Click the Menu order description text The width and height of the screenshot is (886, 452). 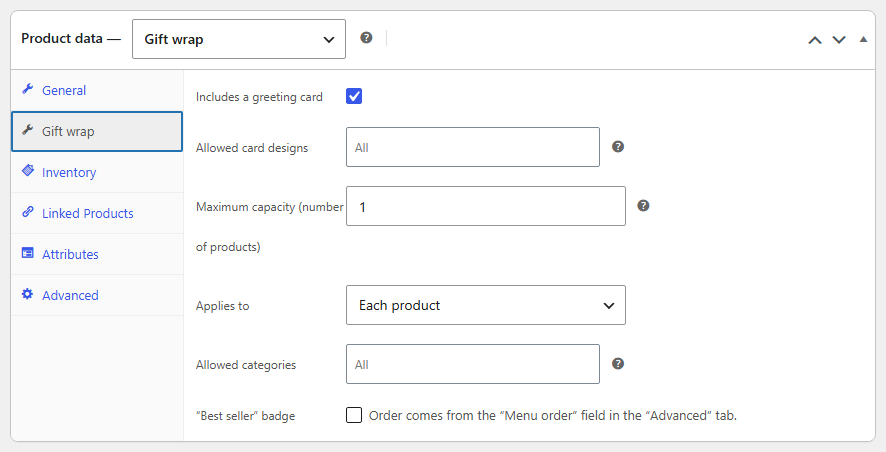click(x=553, y=416)
